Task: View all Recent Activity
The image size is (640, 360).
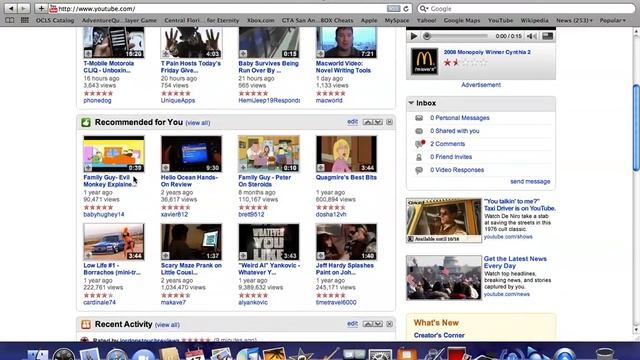Action: click(x=167, y=325)
